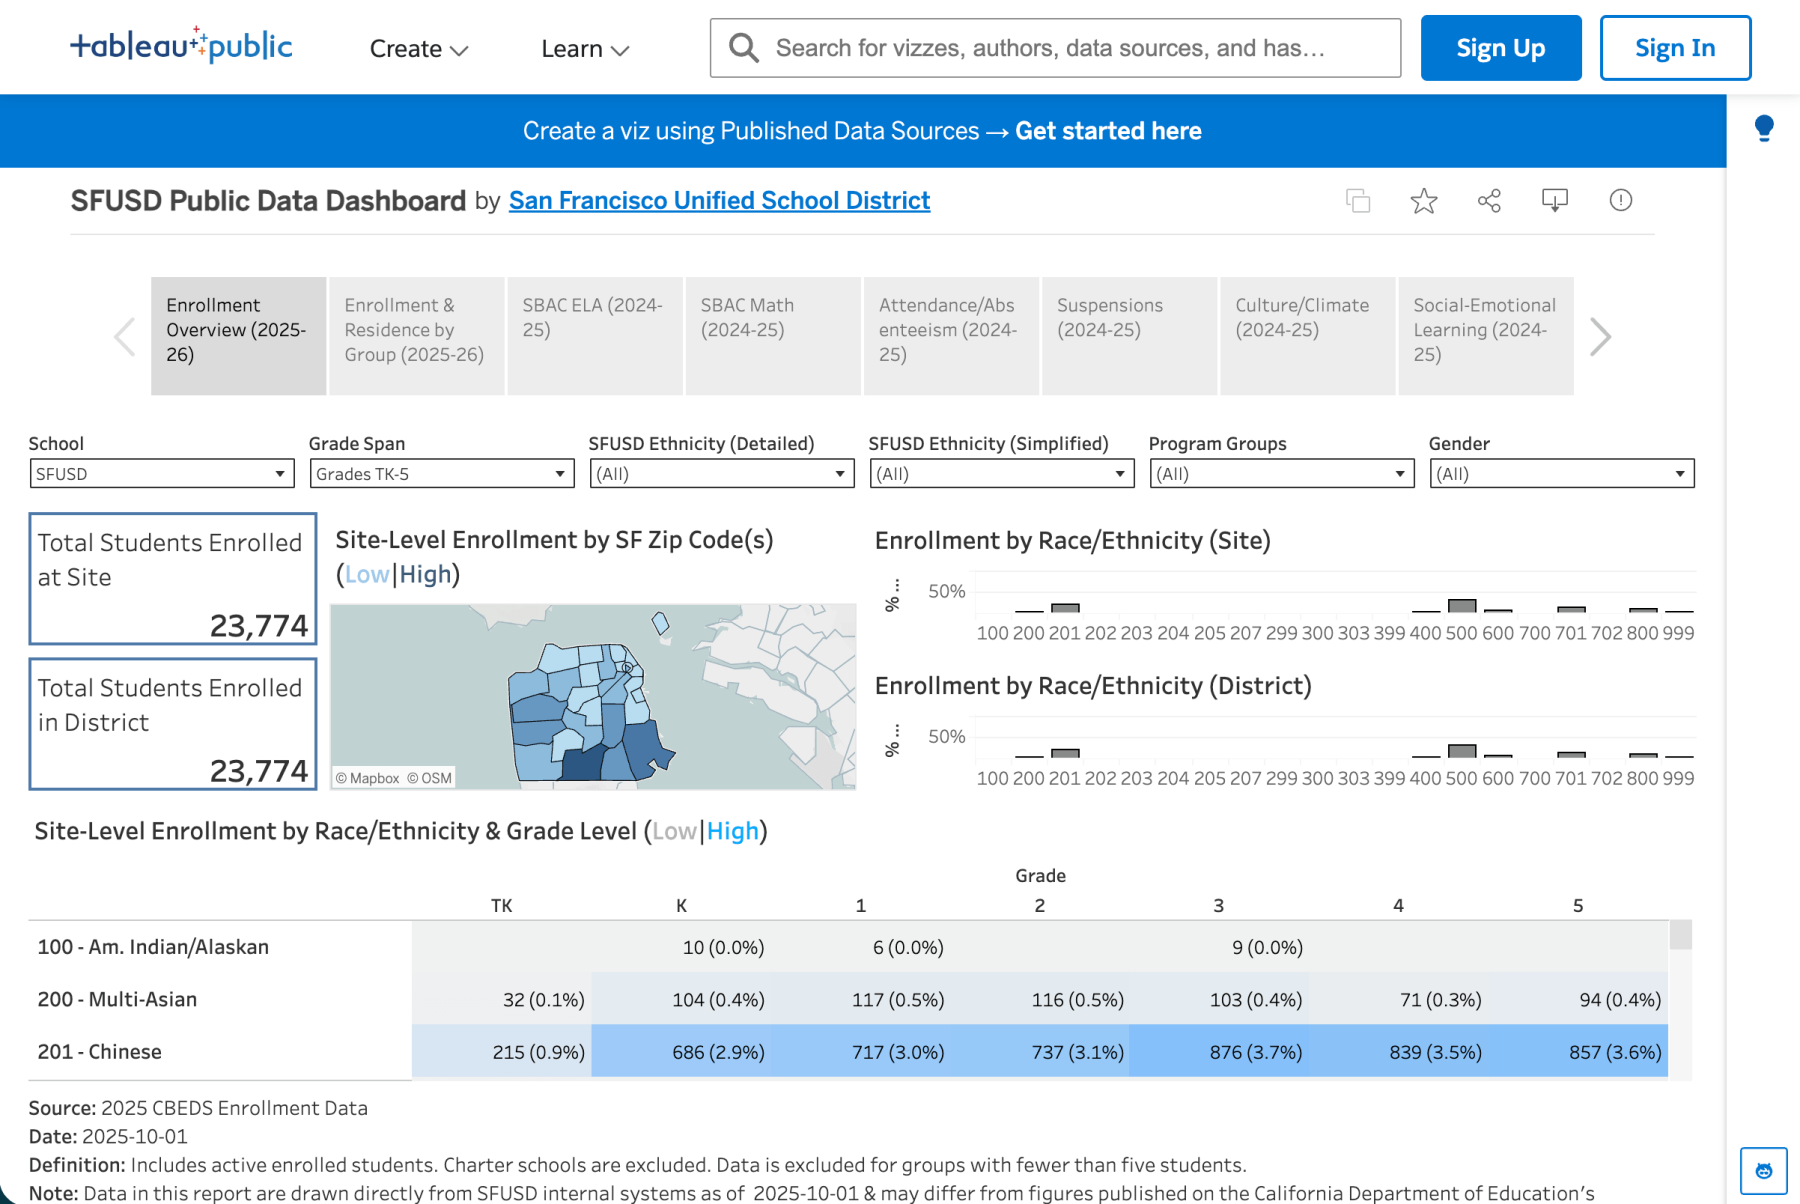Image resolution: width=1800 pixels, height=1204 pixels.
Task: Switch to Culture/Climate (2024-25) tab
Action: tap(1308, 336)
